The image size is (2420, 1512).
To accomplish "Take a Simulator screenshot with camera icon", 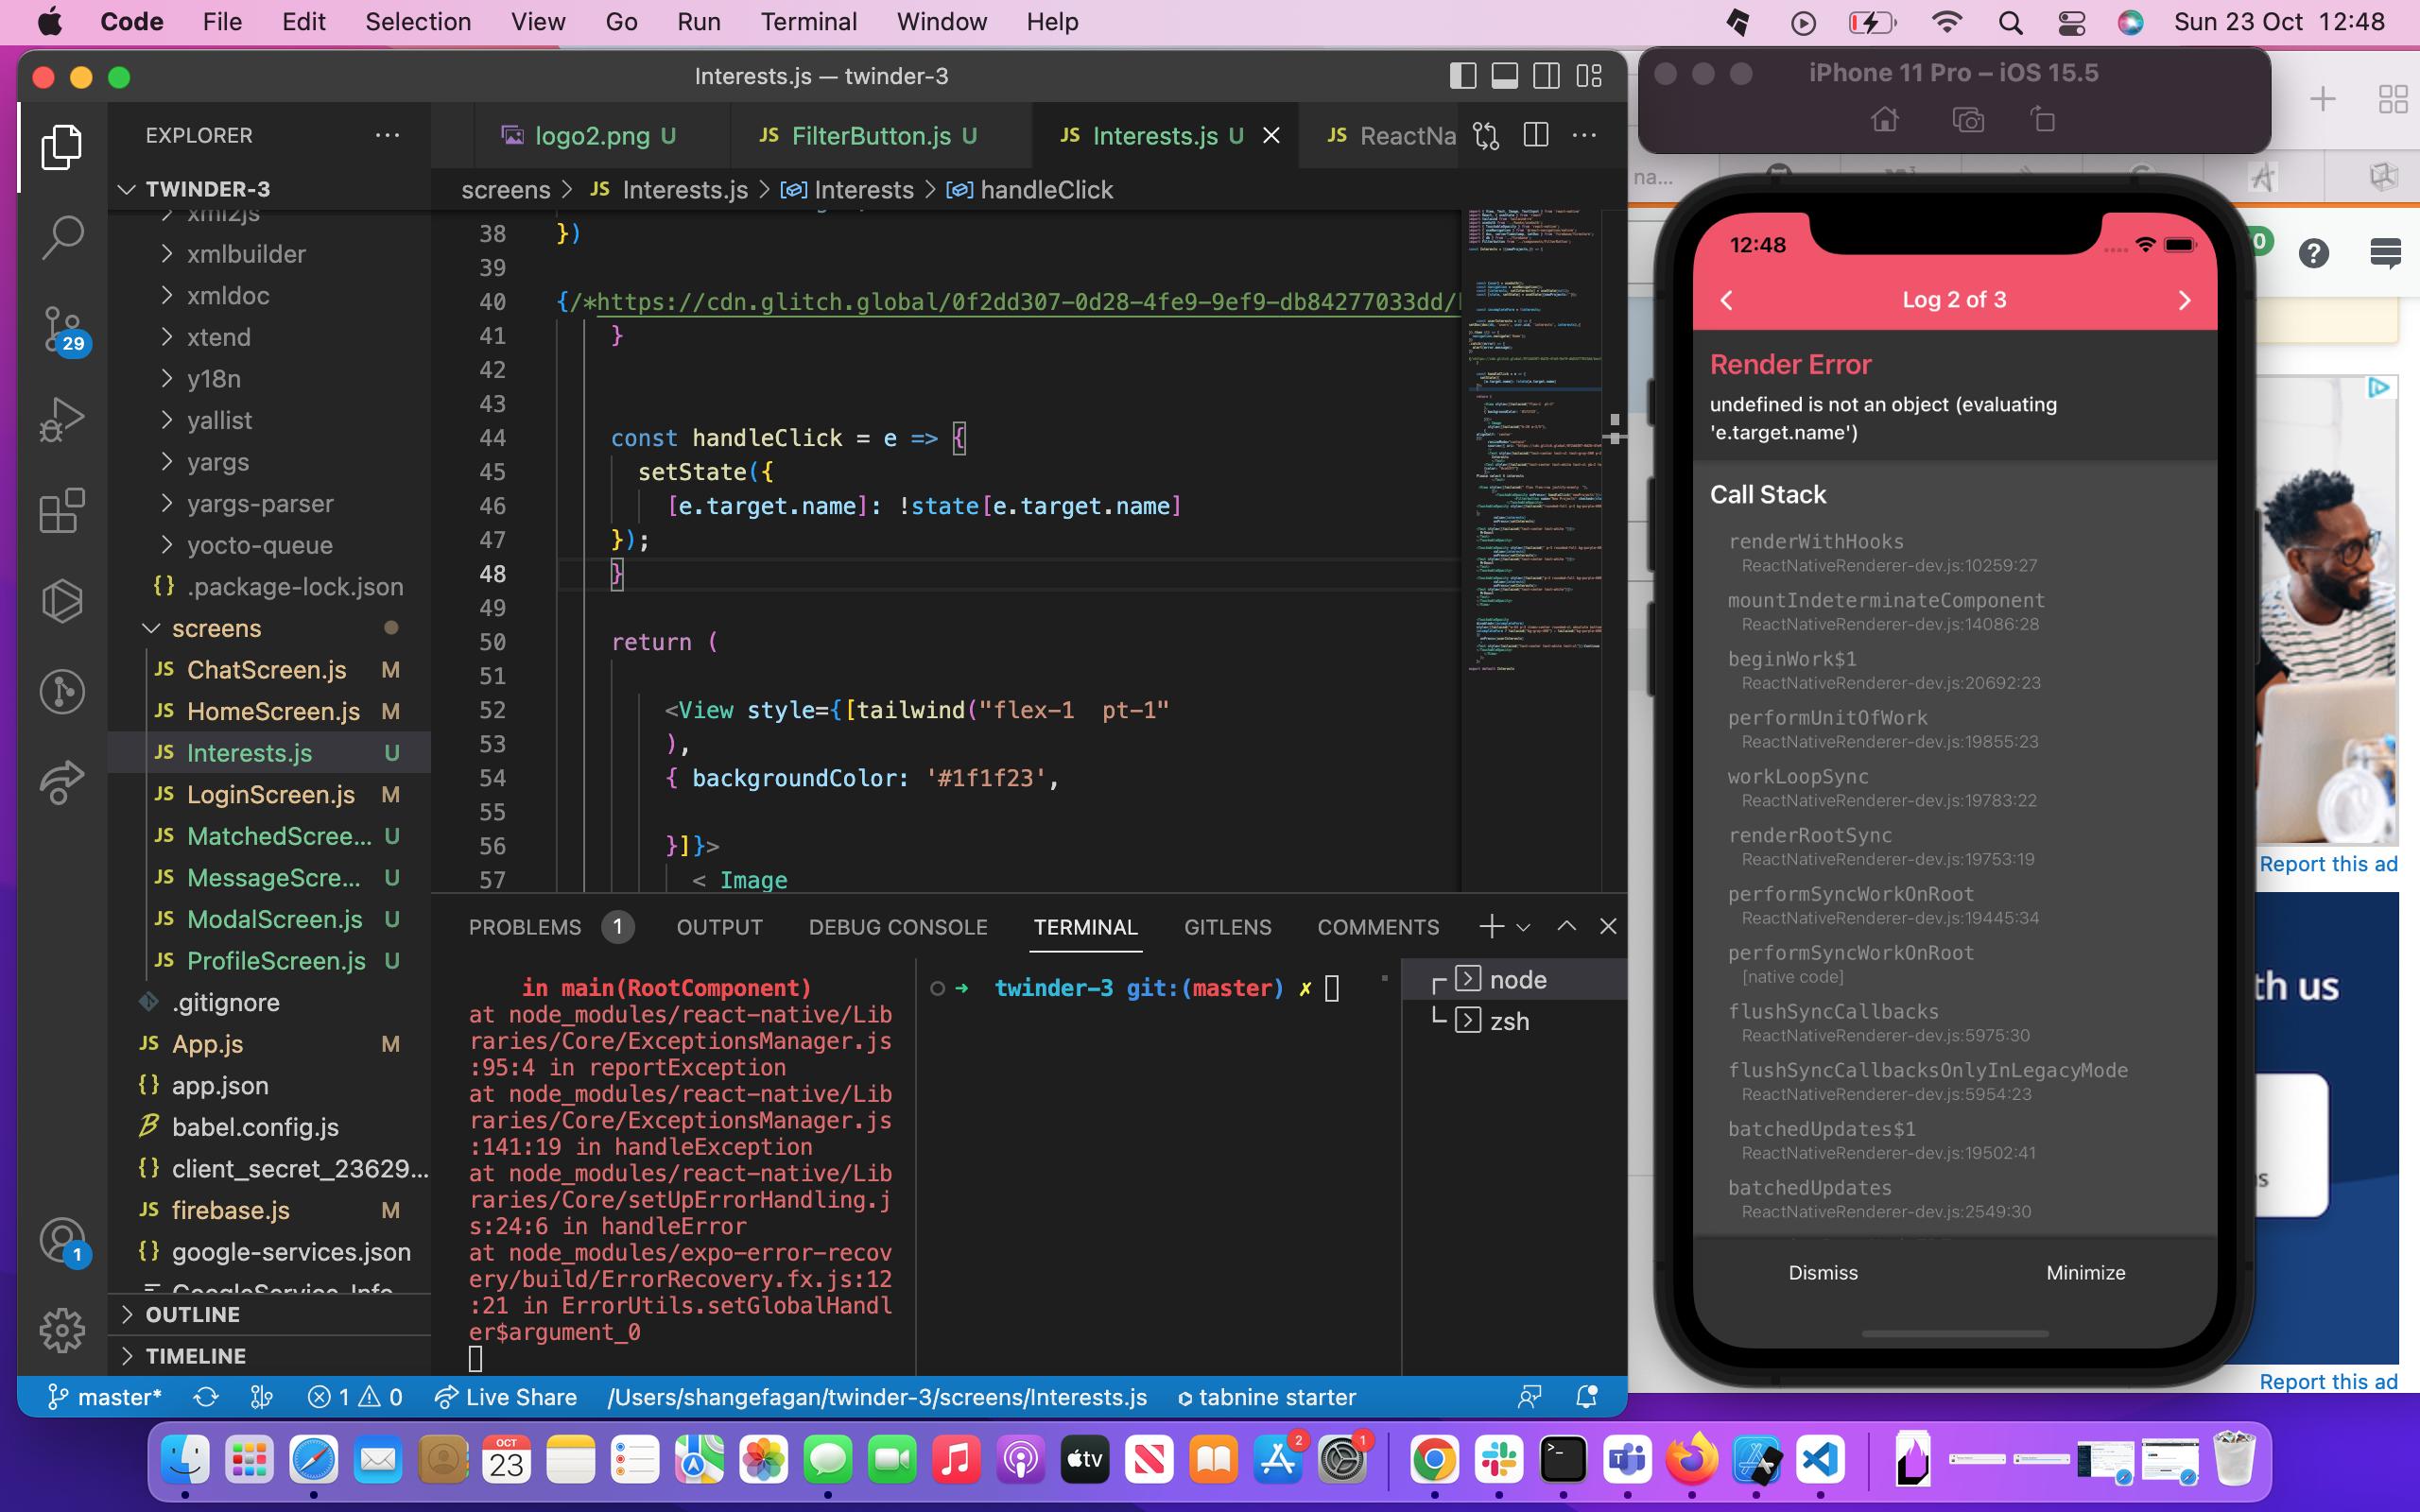I will point(1968,120).
